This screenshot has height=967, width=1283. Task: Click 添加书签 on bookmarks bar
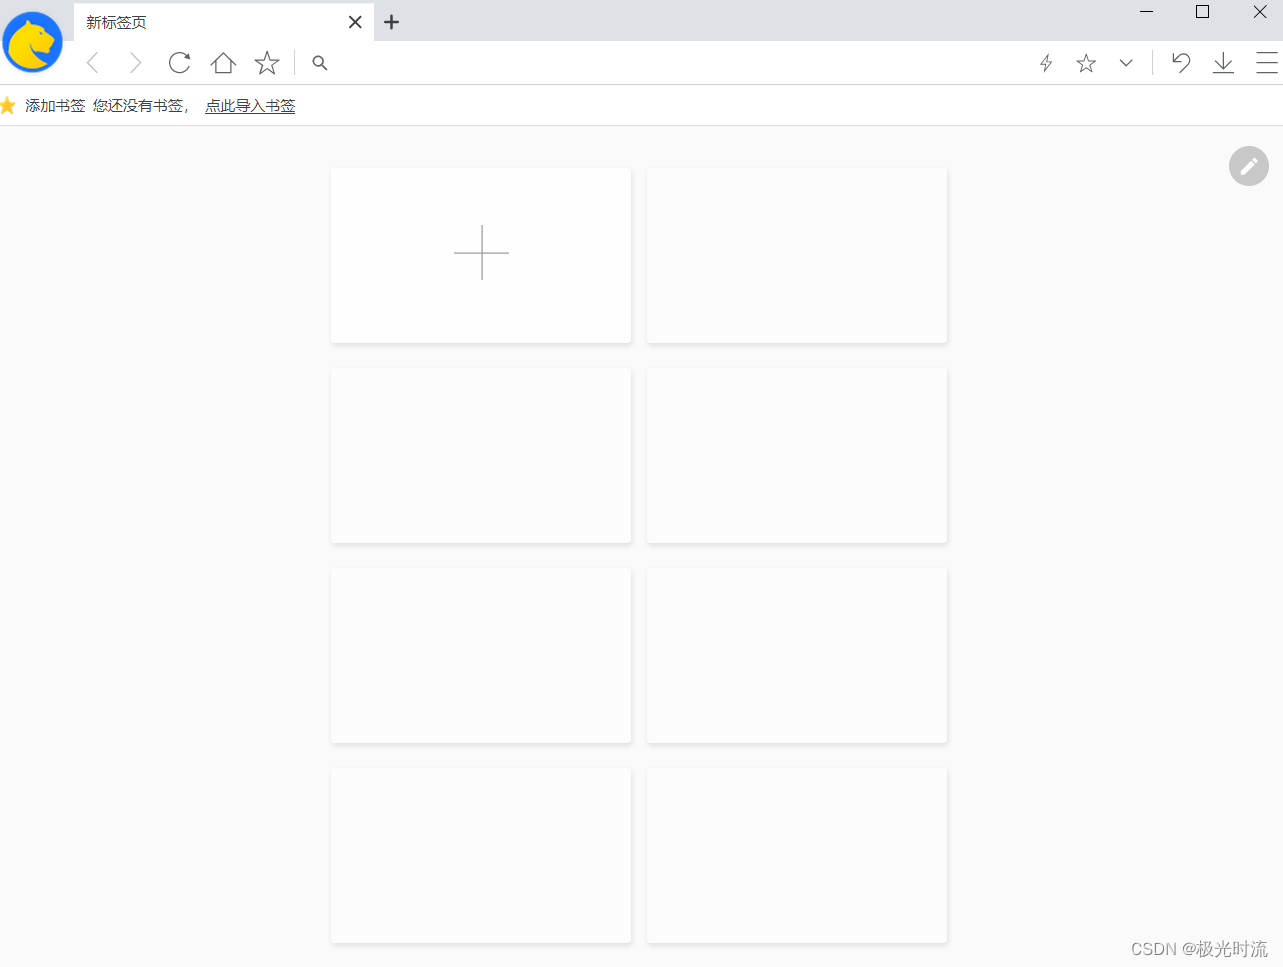55,106
